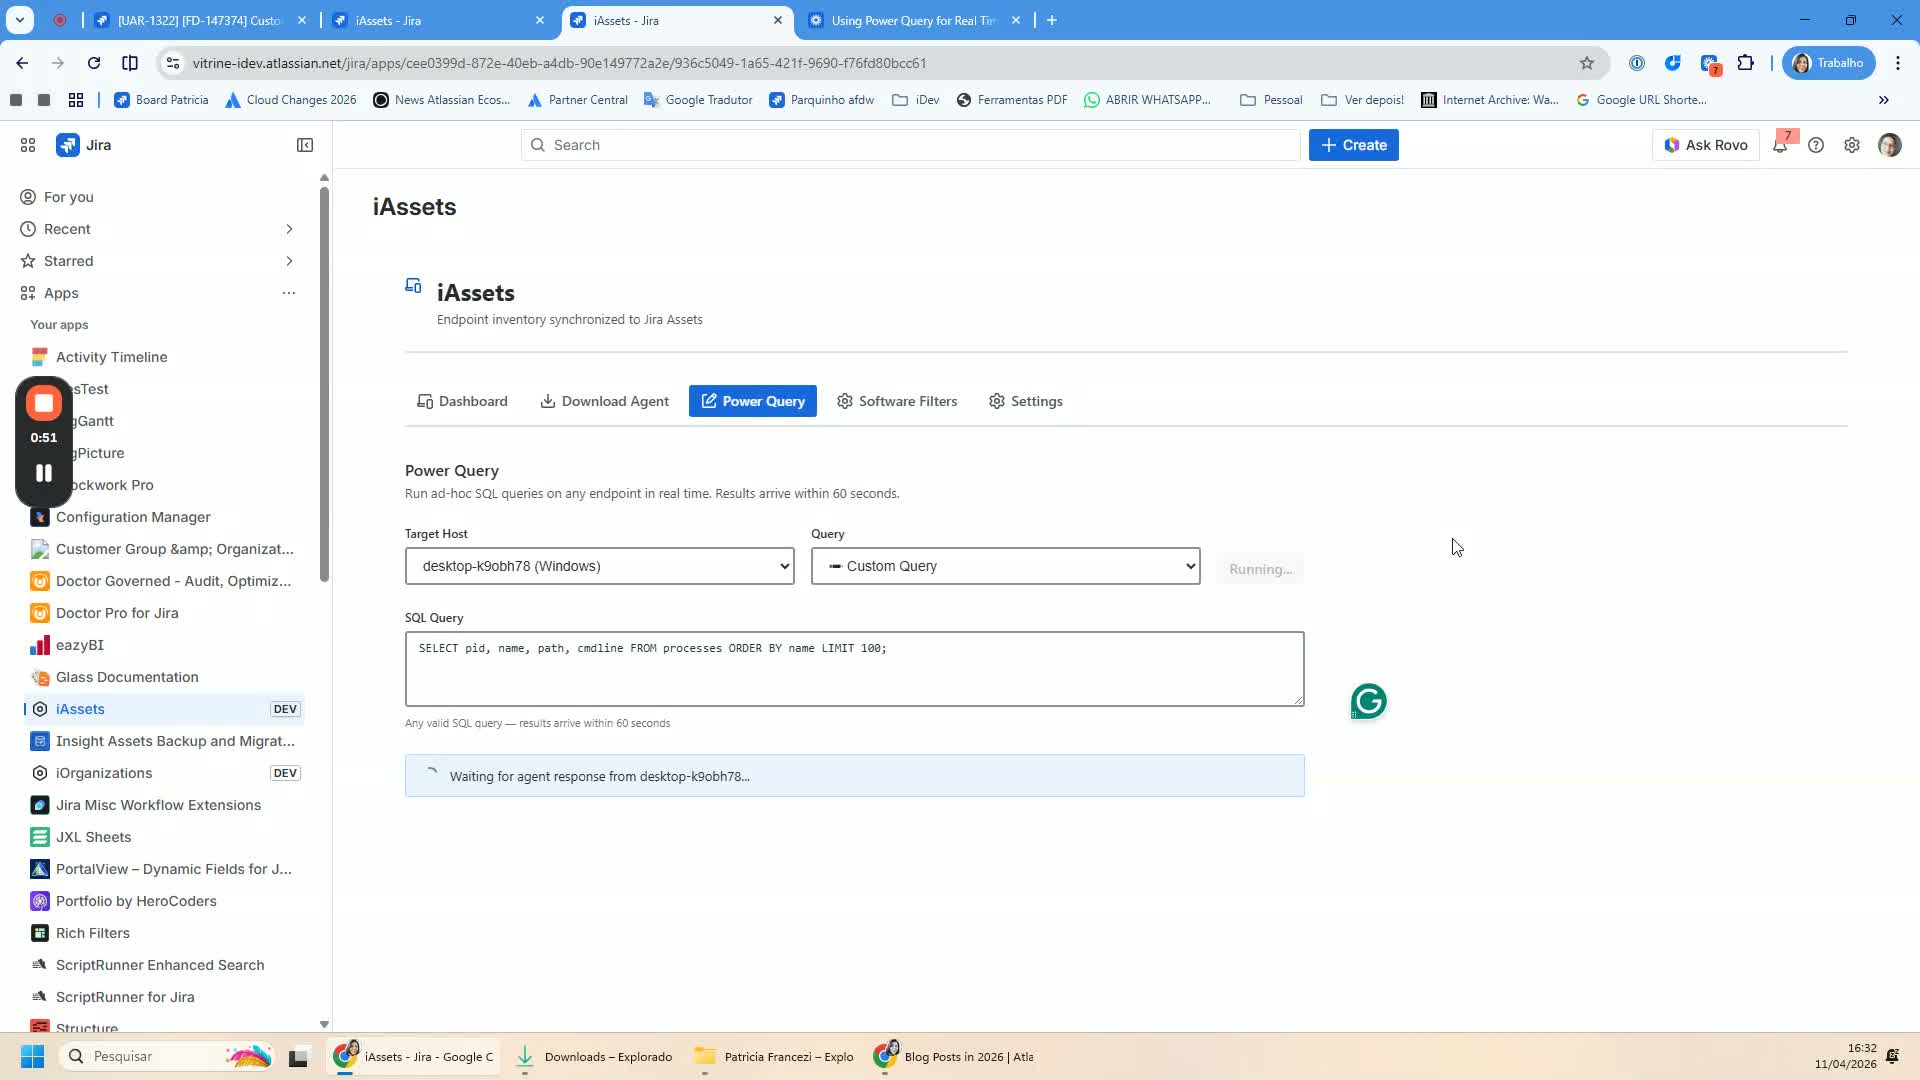Image resolution: width=1920 pixels, height=1080 pixels.
Task: Click the Running button
Action: [x=1260, y=569]
